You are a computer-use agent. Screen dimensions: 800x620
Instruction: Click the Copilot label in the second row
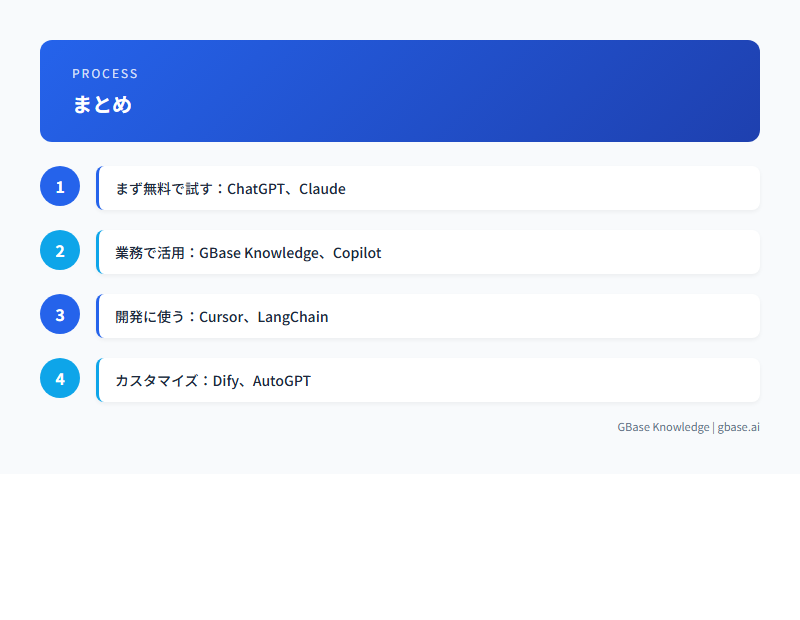point(358,252)
